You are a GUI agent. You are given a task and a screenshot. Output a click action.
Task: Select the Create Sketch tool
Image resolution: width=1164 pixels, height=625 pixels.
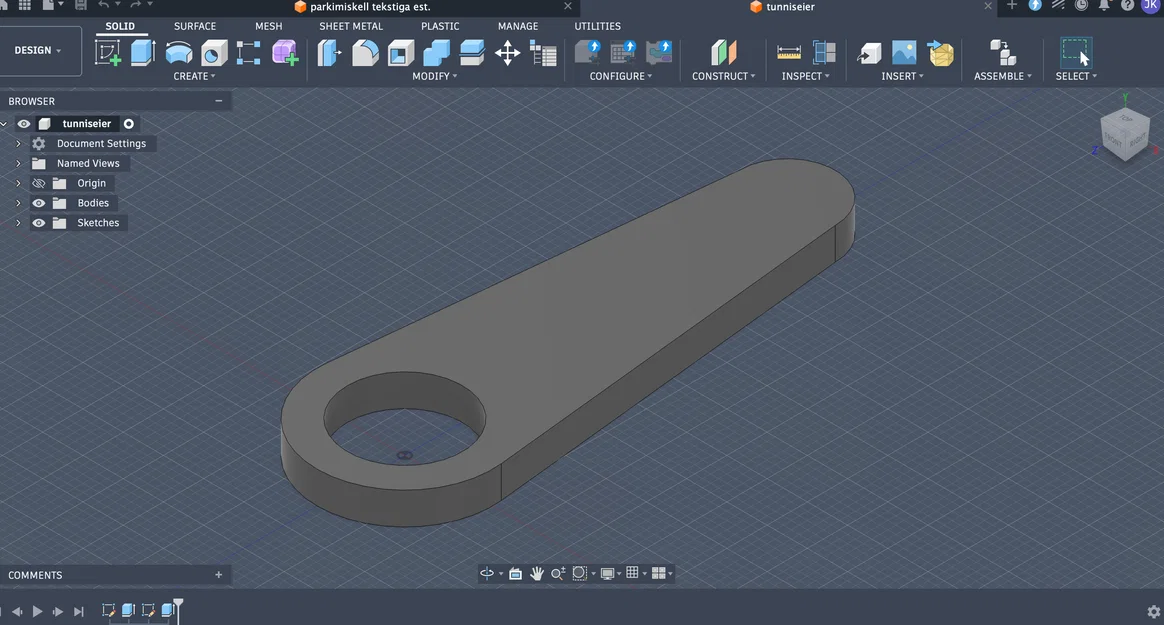pos(108,53)
